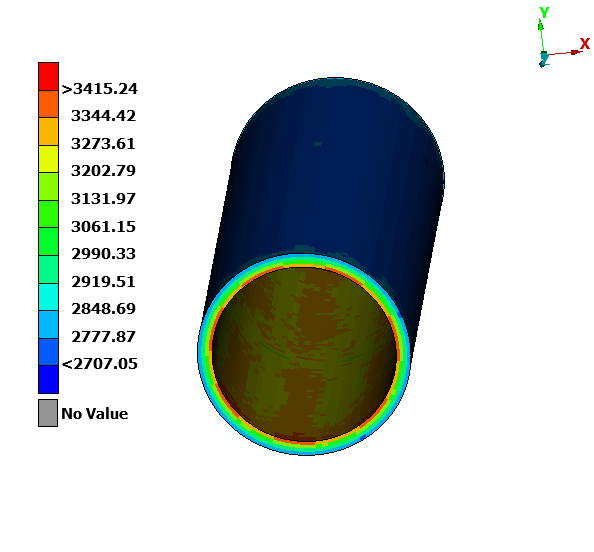The height and width of the screenshot is (552, 594).
Task: Click the legend maximum value >3415.24
Action: [100, 89]
